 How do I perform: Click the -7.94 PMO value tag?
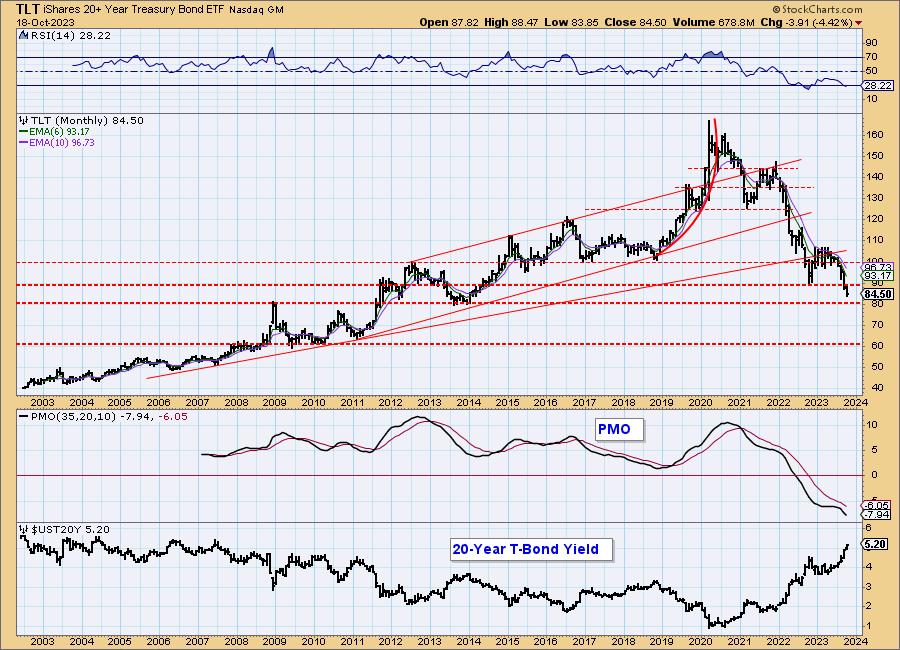tap(878, 514)
